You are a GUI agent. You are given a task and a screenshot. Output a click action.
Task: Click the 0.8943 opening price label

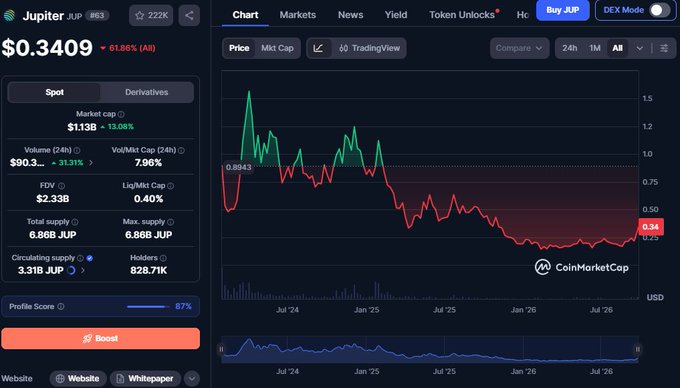238,167
